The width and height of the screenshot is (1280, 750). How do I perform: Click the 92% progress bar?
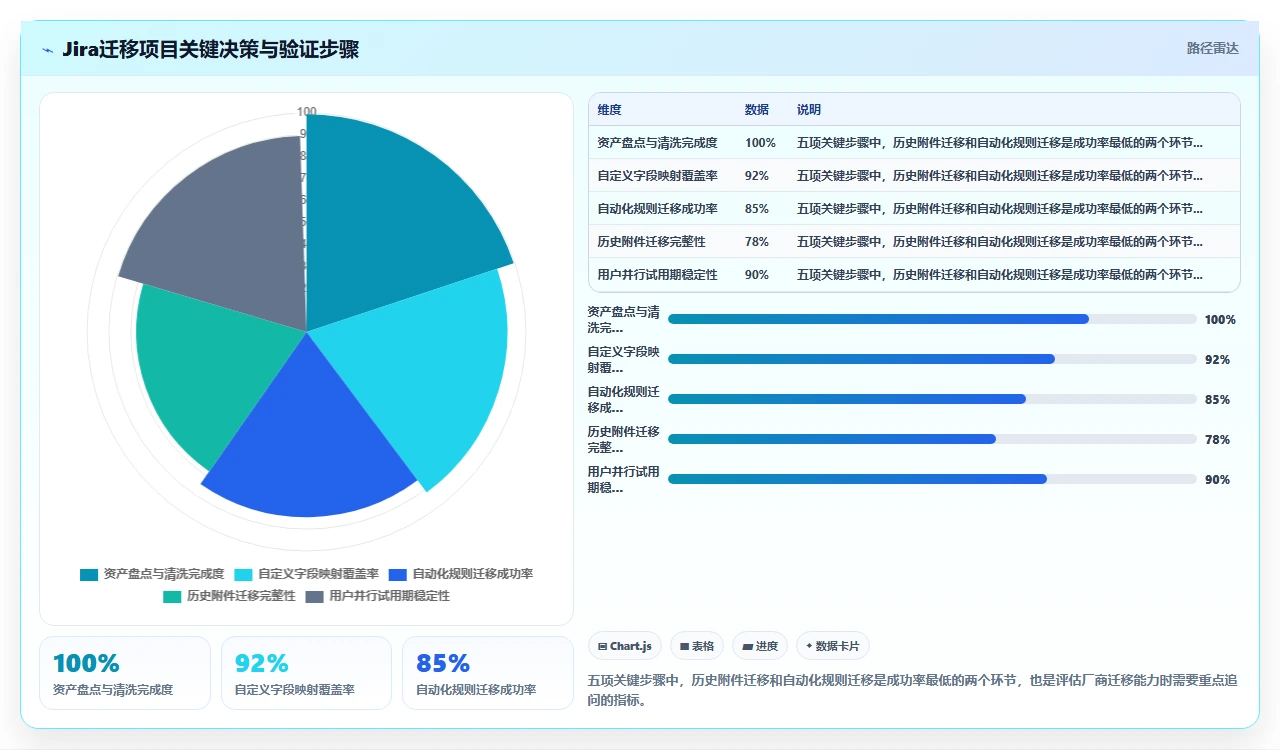pos(932,359)
